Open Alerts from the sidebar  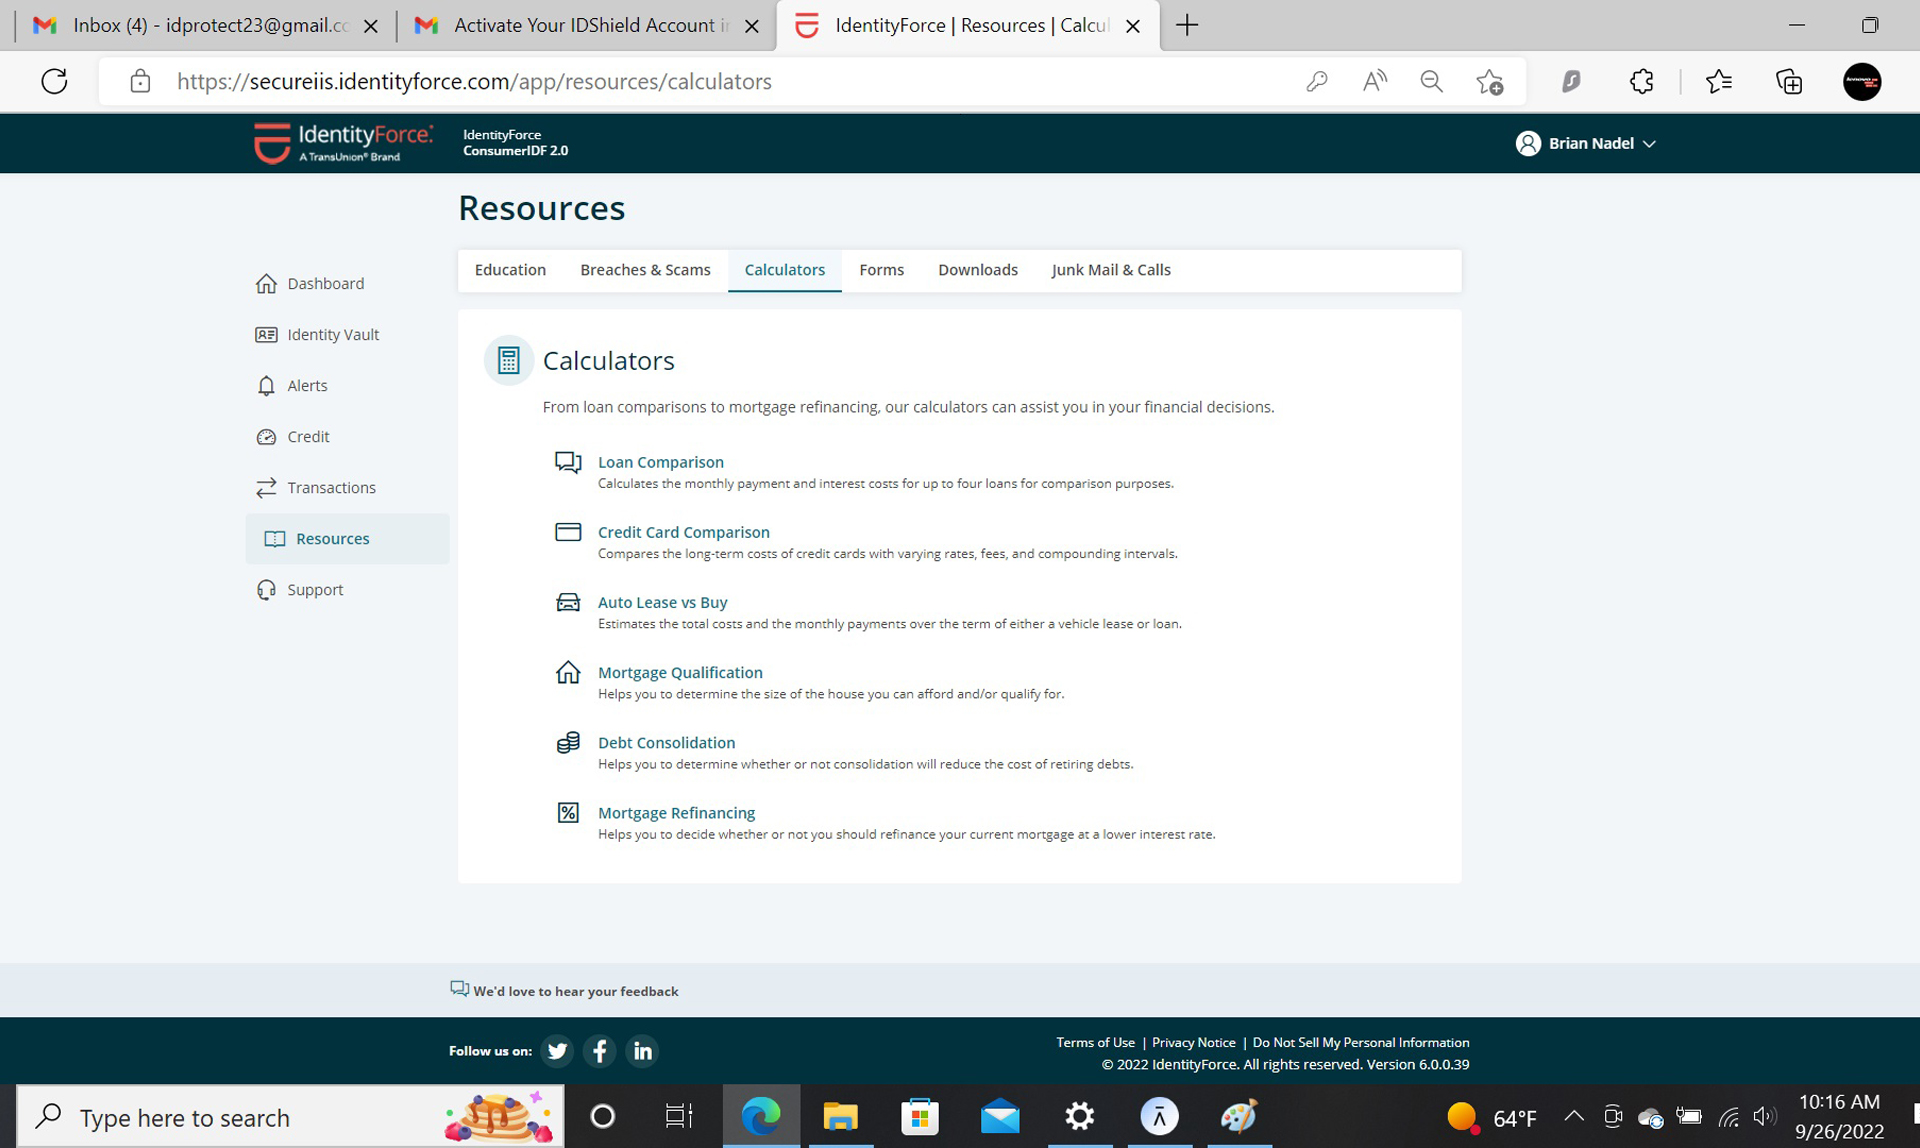pyautogui.click(x=306, y=386)
